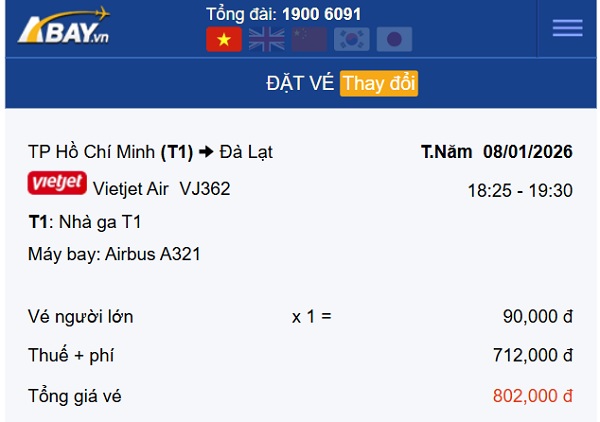Click the Nhà ga T1 terminal text

98,222
